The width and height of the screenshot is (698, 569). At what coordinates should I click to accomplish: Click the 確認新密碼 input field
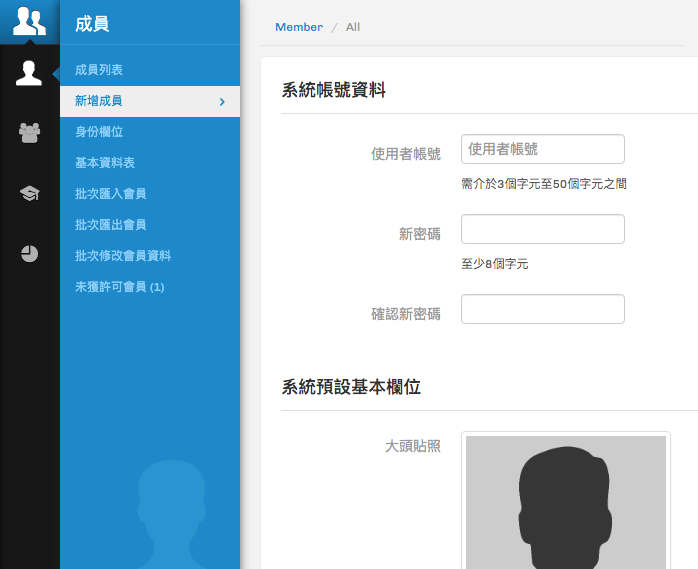tap(542, 309)
